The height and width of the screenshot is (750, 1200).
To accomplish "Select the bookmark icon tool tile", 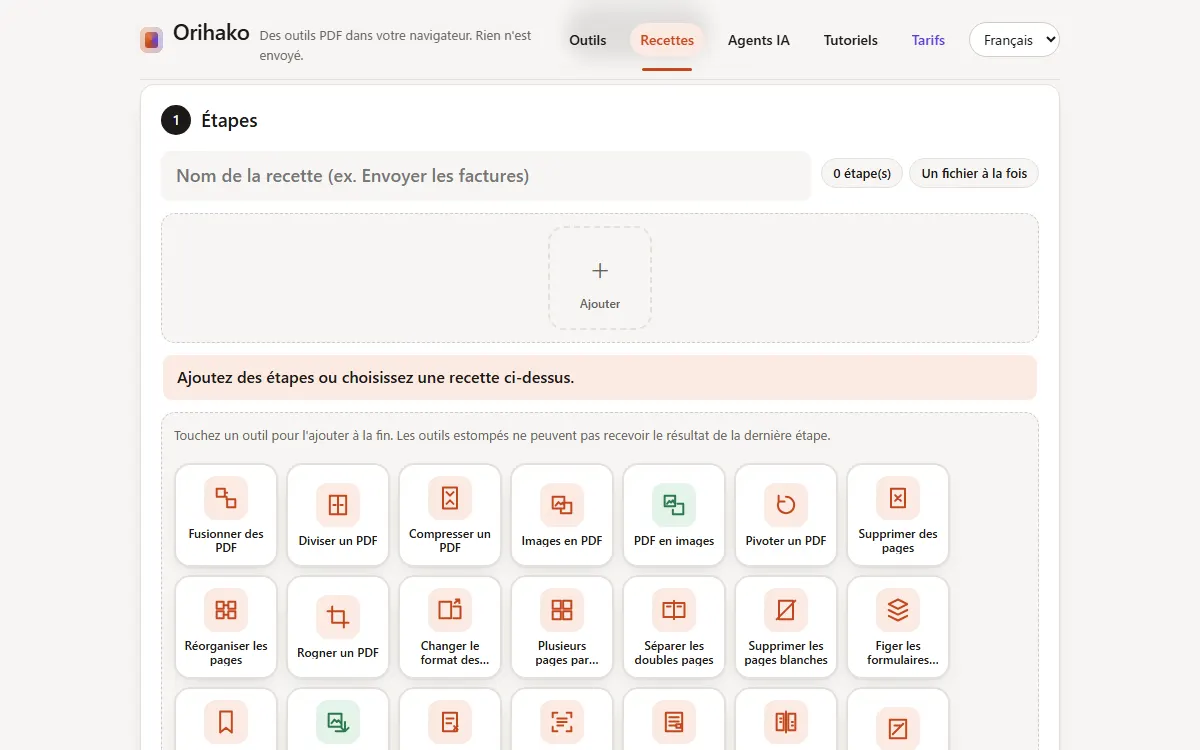I will point(226,720).
